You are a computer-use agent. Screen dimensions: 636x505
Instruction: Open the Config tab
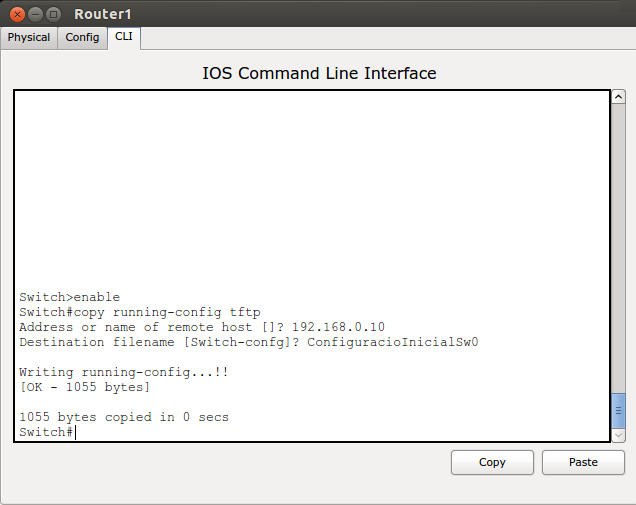(82, 37)
